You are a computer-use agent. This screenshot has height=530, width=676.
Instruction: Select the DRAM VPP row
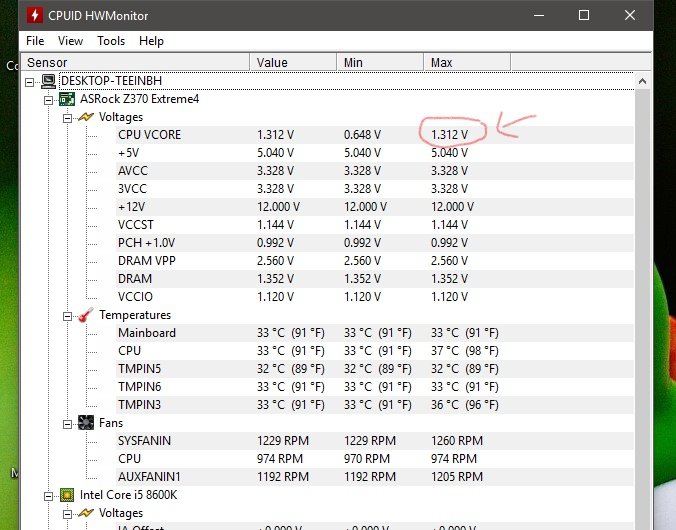pos(374,261)
